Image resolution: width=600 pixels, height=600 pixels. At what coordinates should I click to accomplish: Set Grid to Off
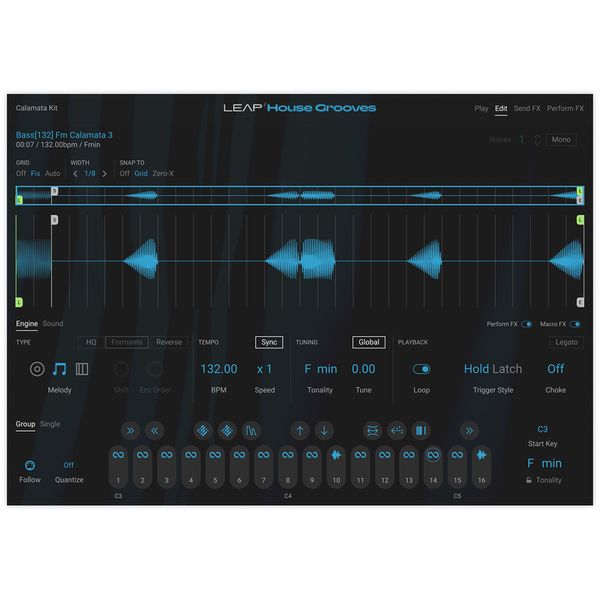click(x=21, y=173)
